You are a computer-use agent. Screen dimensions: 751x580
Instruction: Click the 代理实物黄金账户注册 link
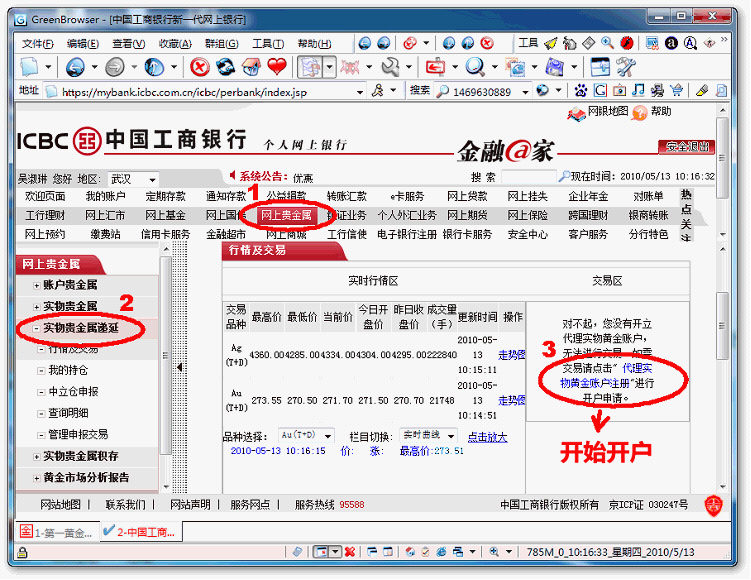(607, 375)
